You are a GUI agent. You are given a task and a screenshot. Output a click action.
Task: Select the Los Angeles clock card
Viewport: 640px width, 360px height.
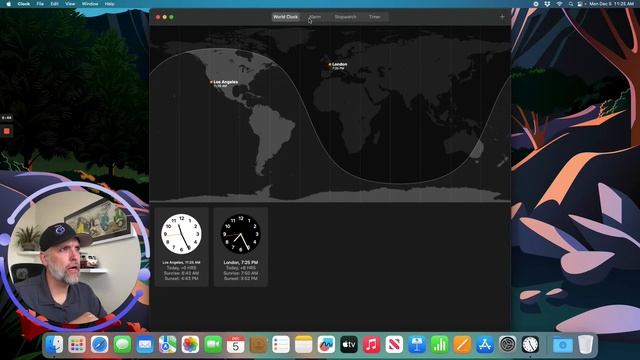pos(182,247)
